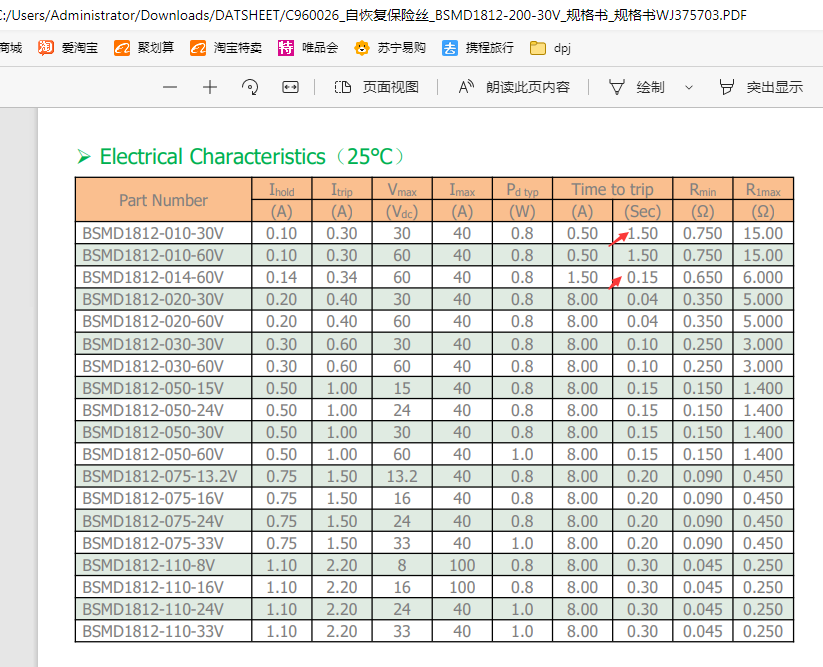The height and width of the screenshot is (667, 823).
Task: Click the 携程旅行 blue favicon
Action: [x=450, y=48]
